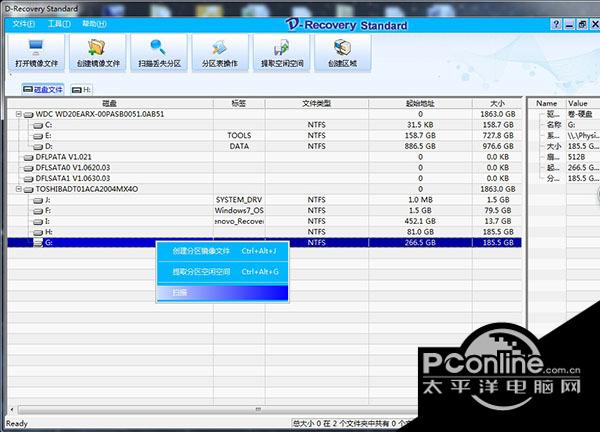The image size is (600, 432).
Task: Choose 扫描 in the context menu
Action: point(223,293)
